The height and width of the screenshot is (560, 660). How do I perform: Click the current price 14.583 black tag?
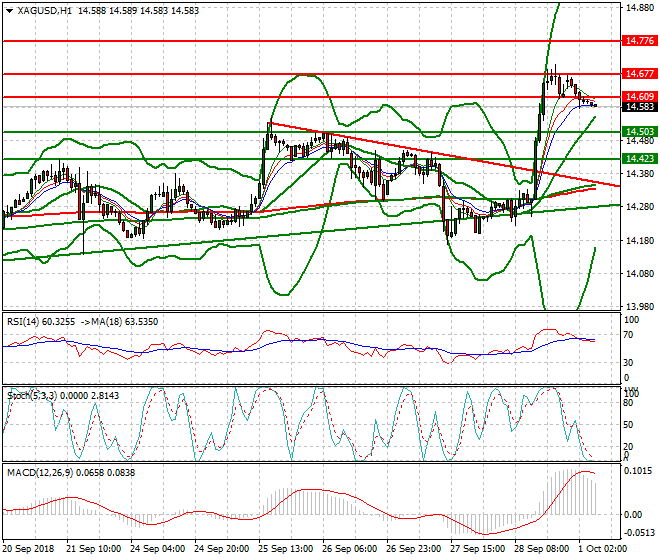click(638, 107)
